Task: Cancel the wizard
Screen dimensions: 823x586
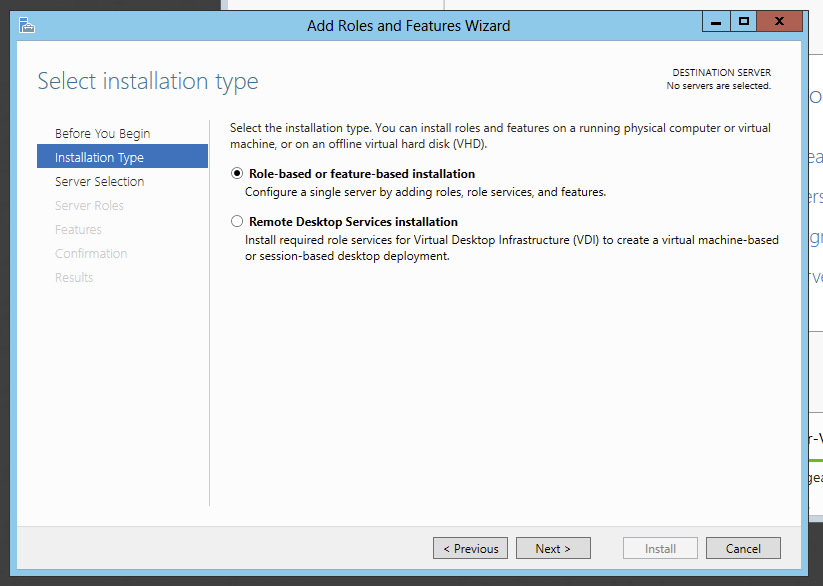Action: [x=743, y=548]
